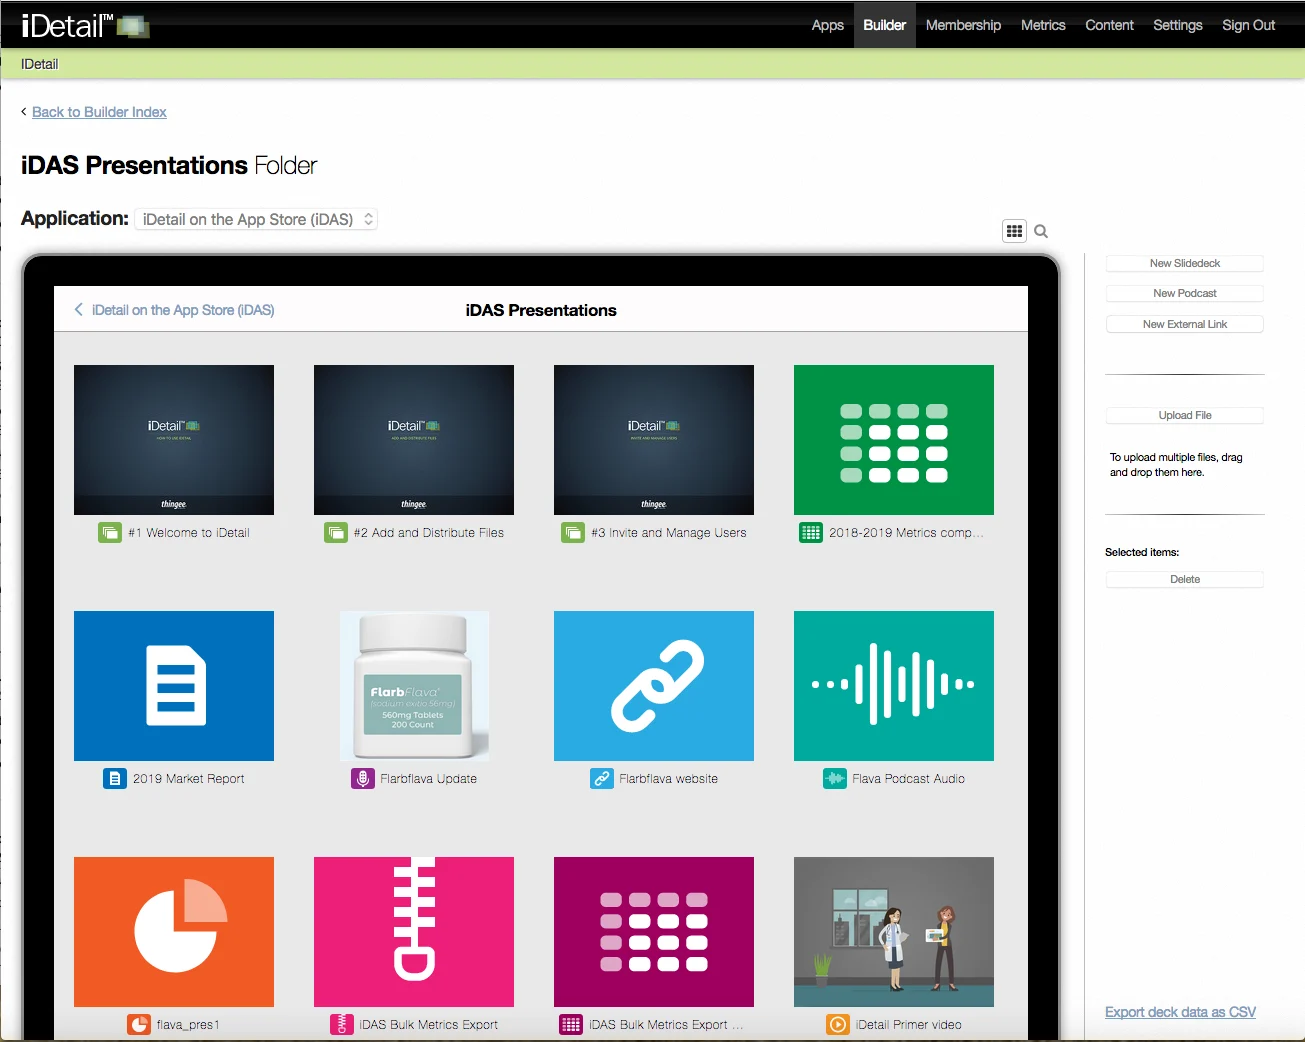This screenshot has height=1042, width=1305.
Task: Open the Application dropdown selector
Action: (257, 219)
